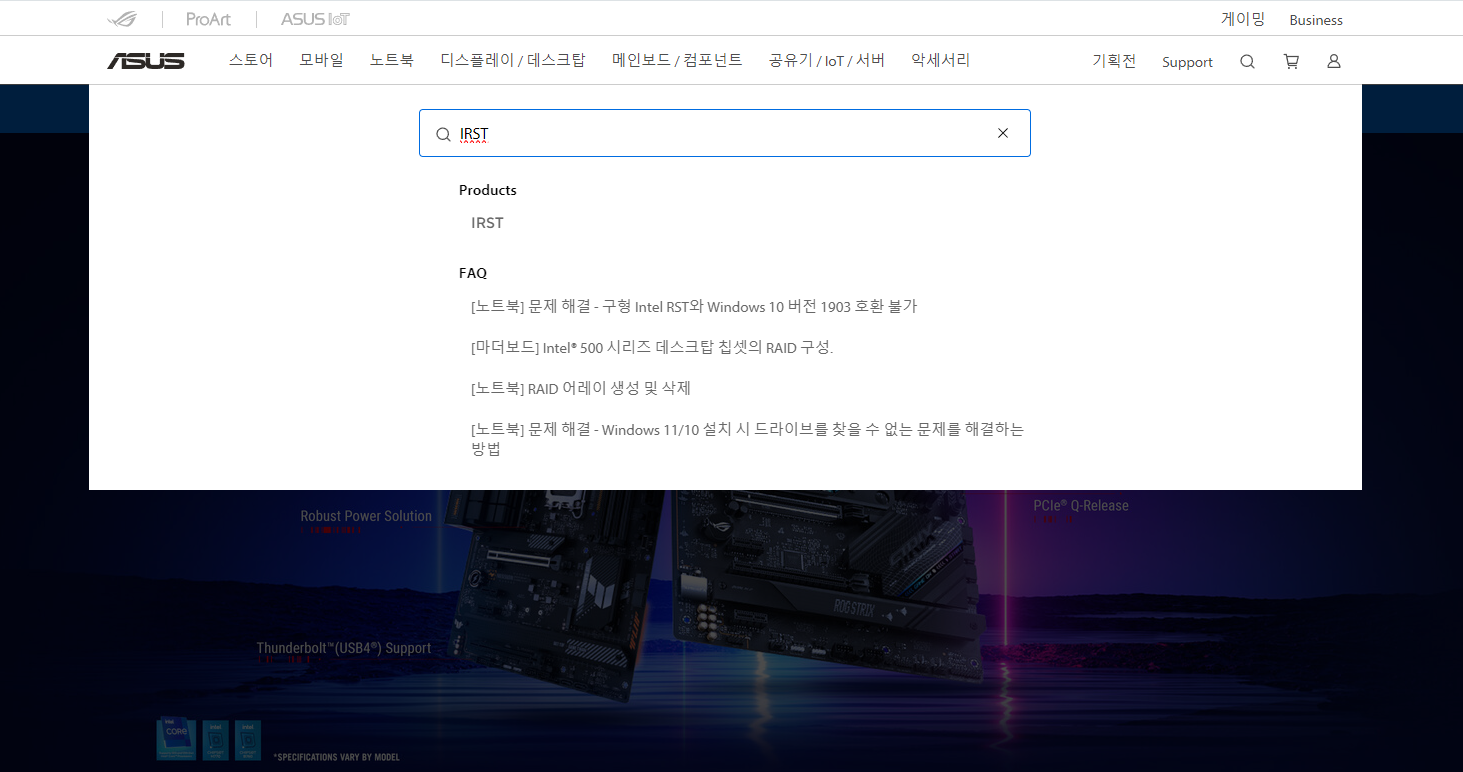
Task: Open the 악세서리 menu
Action: (940, 60)
